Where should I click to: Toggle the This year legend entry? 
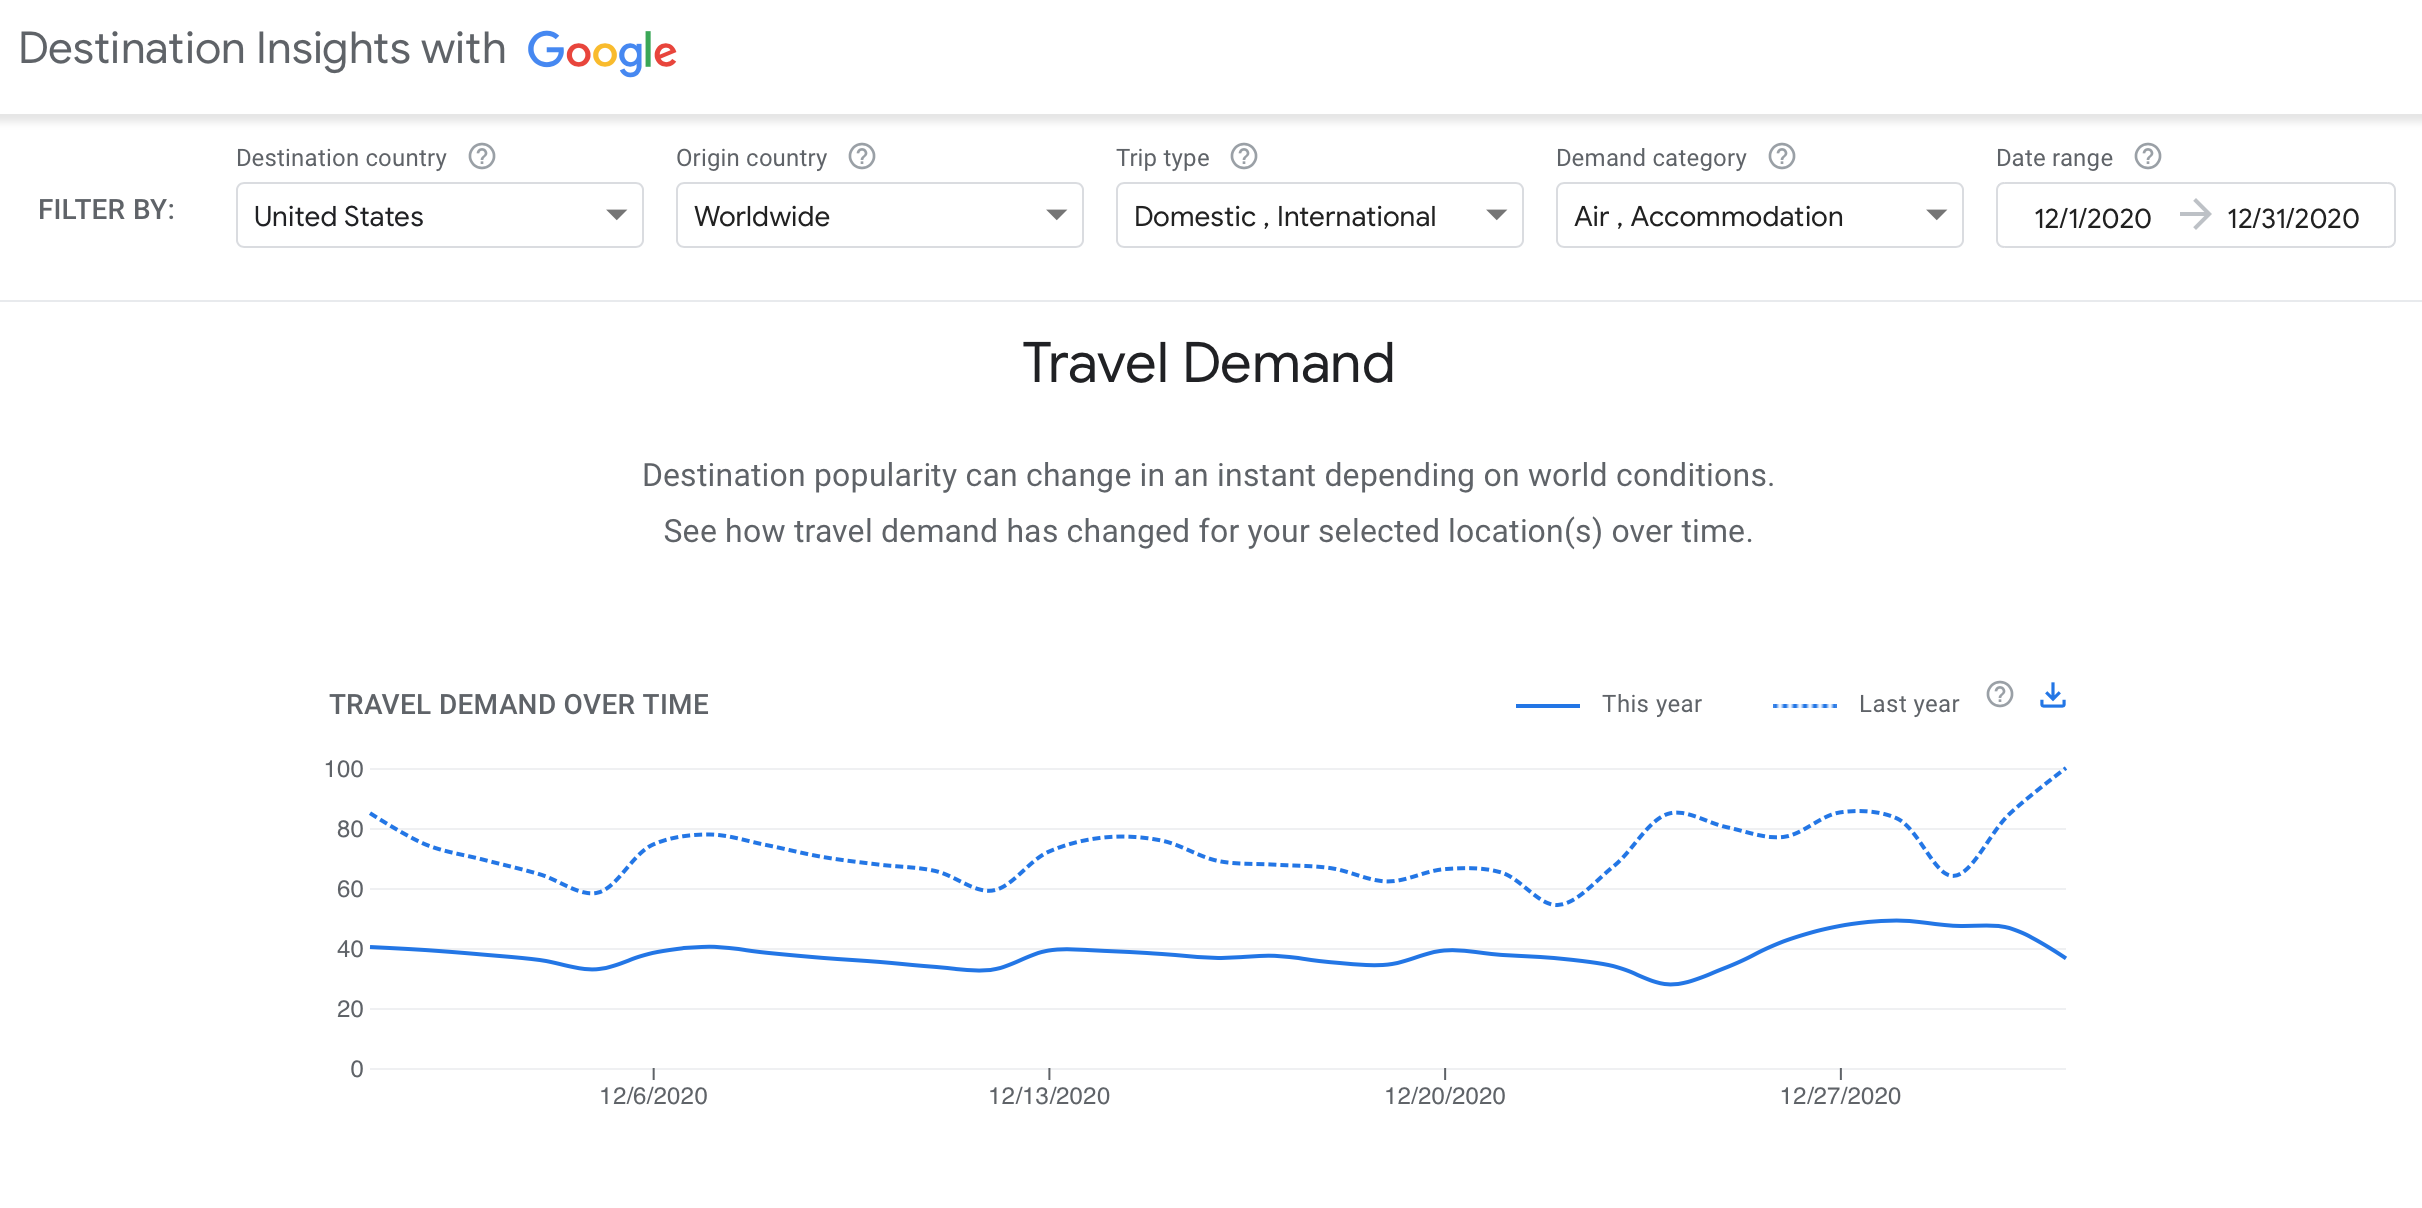pos(1651,705)
